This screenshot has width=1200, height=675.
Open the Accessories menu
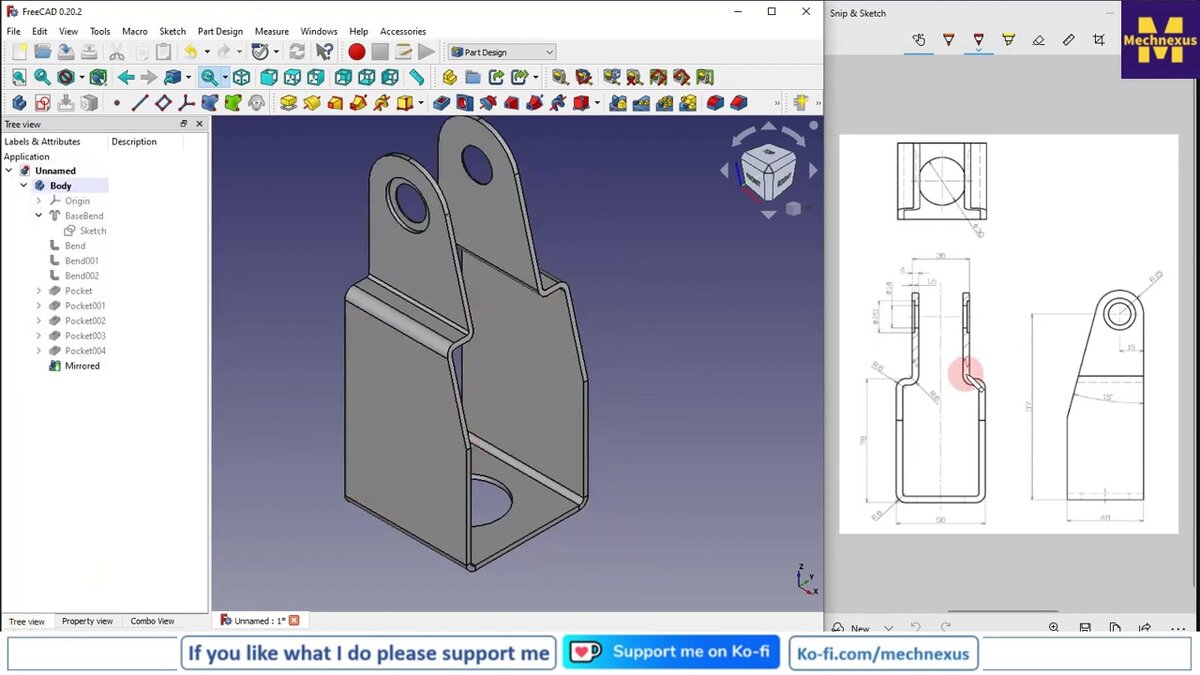point(403,31)
